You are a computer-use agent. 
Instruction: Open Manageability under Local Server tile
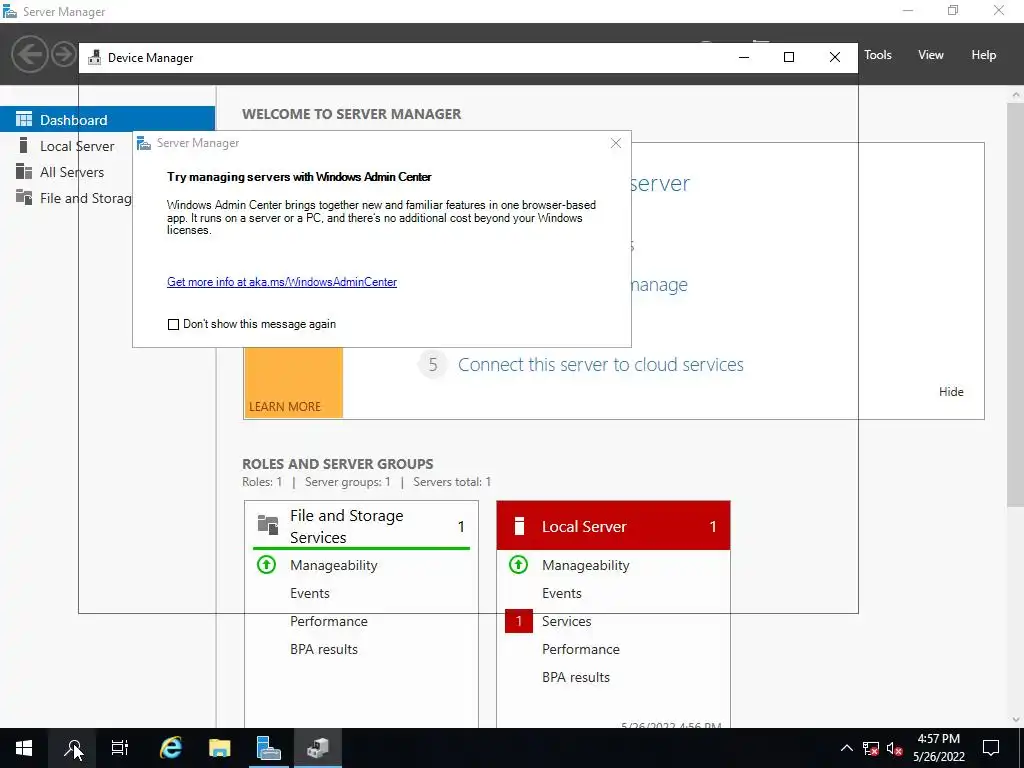pos(586,566)
